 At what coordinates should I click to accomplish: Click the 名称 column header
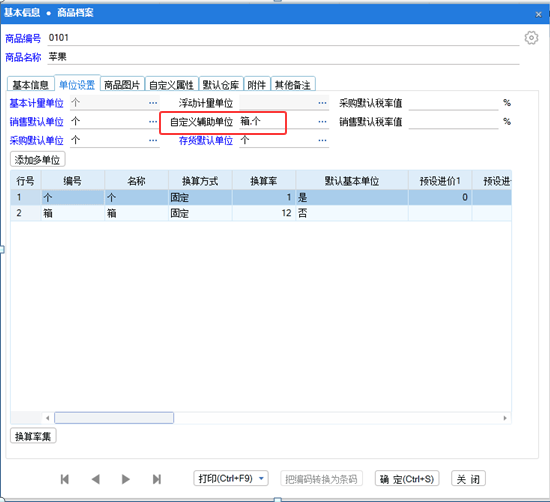click(x=136, y=181)
